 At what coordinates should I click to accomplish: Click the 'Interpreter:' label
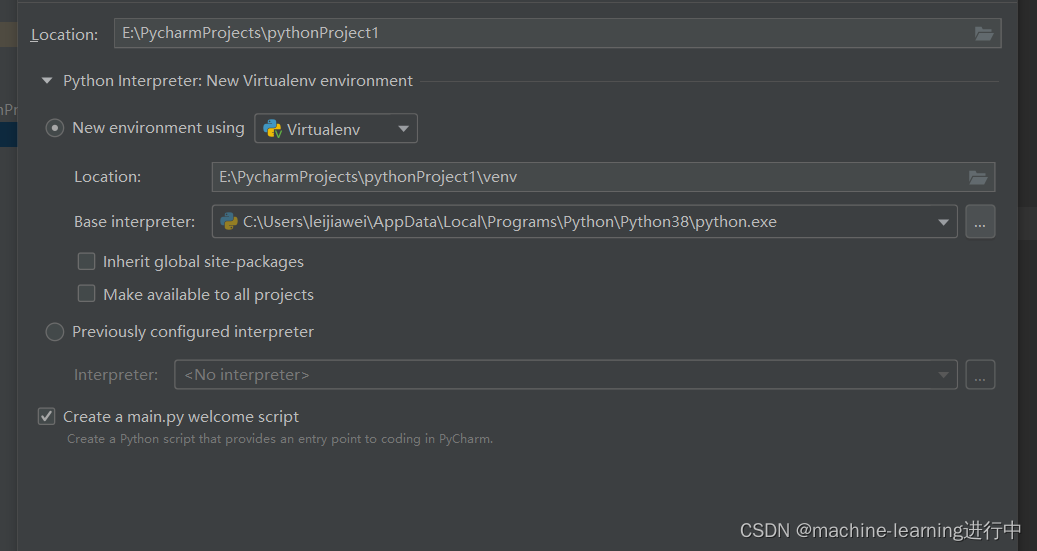click(116, 375)
